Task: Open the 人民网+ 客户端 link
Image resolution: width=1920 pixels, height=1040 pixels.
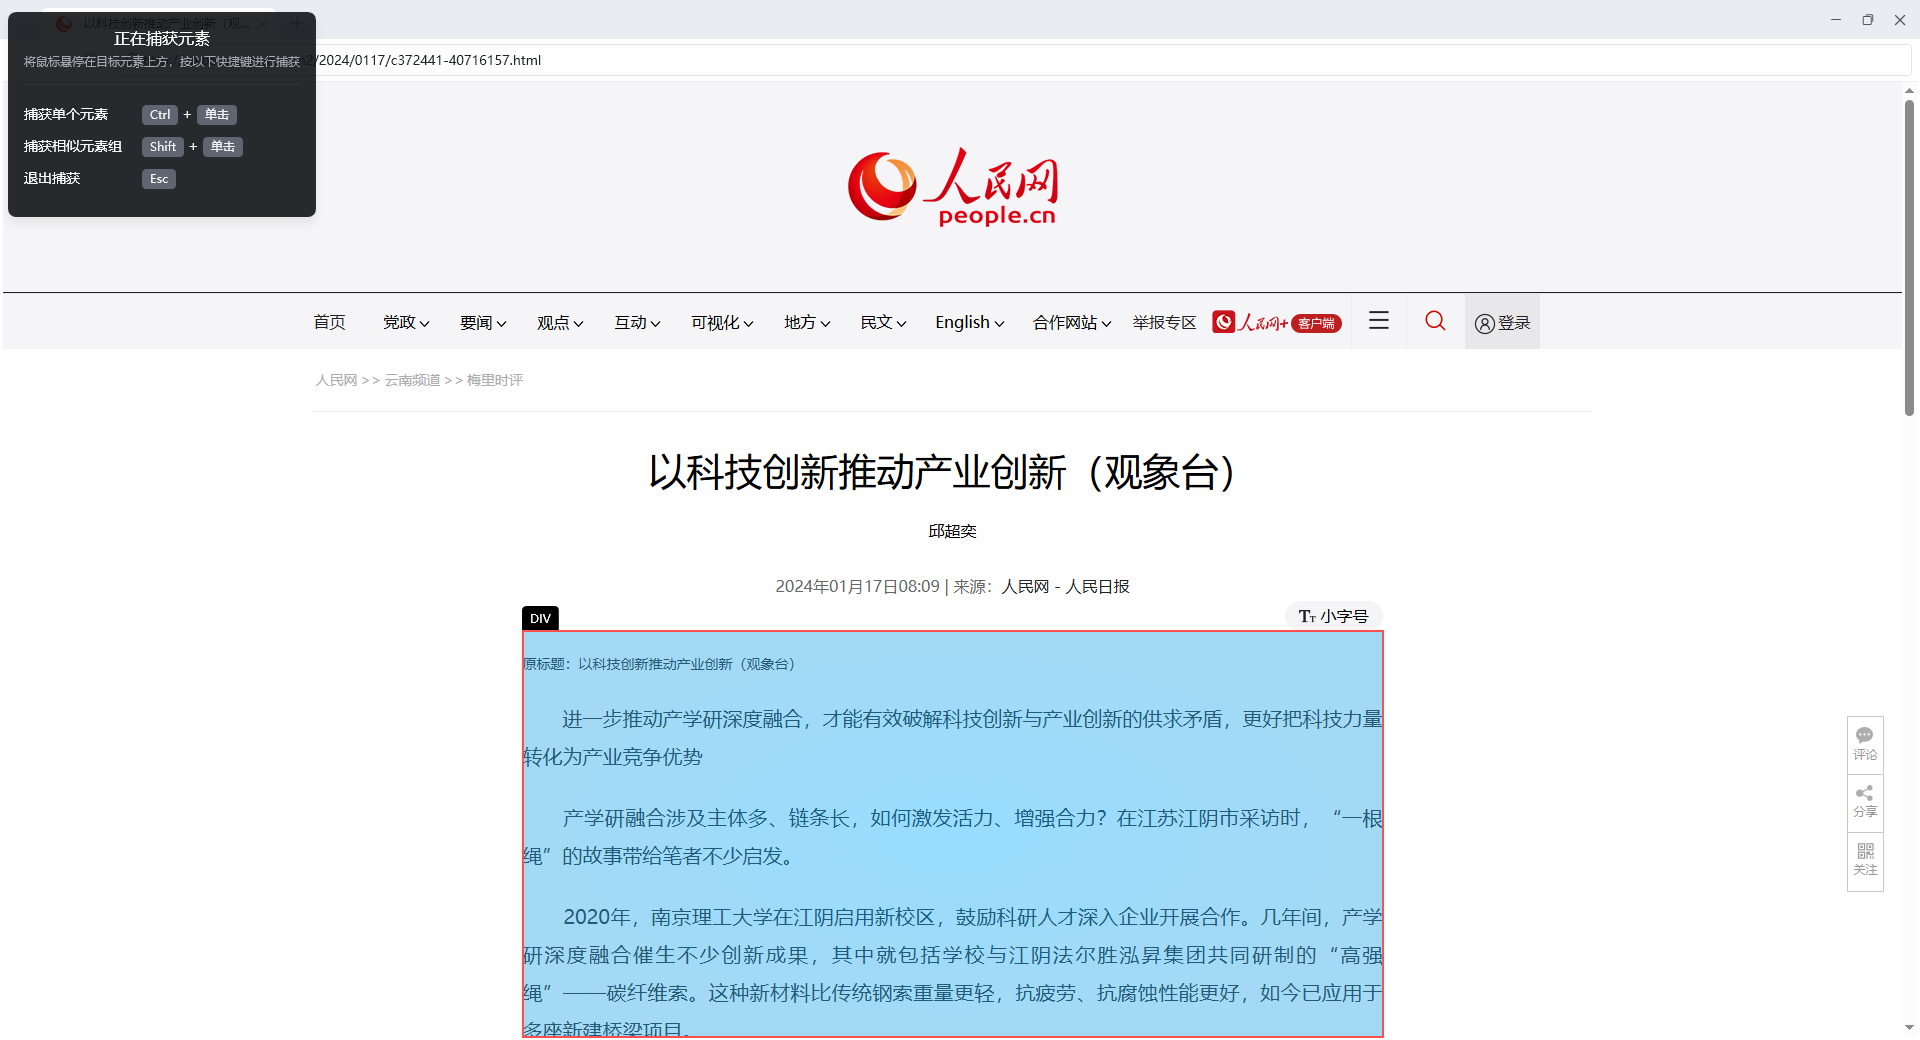Action: [1277, 322]
